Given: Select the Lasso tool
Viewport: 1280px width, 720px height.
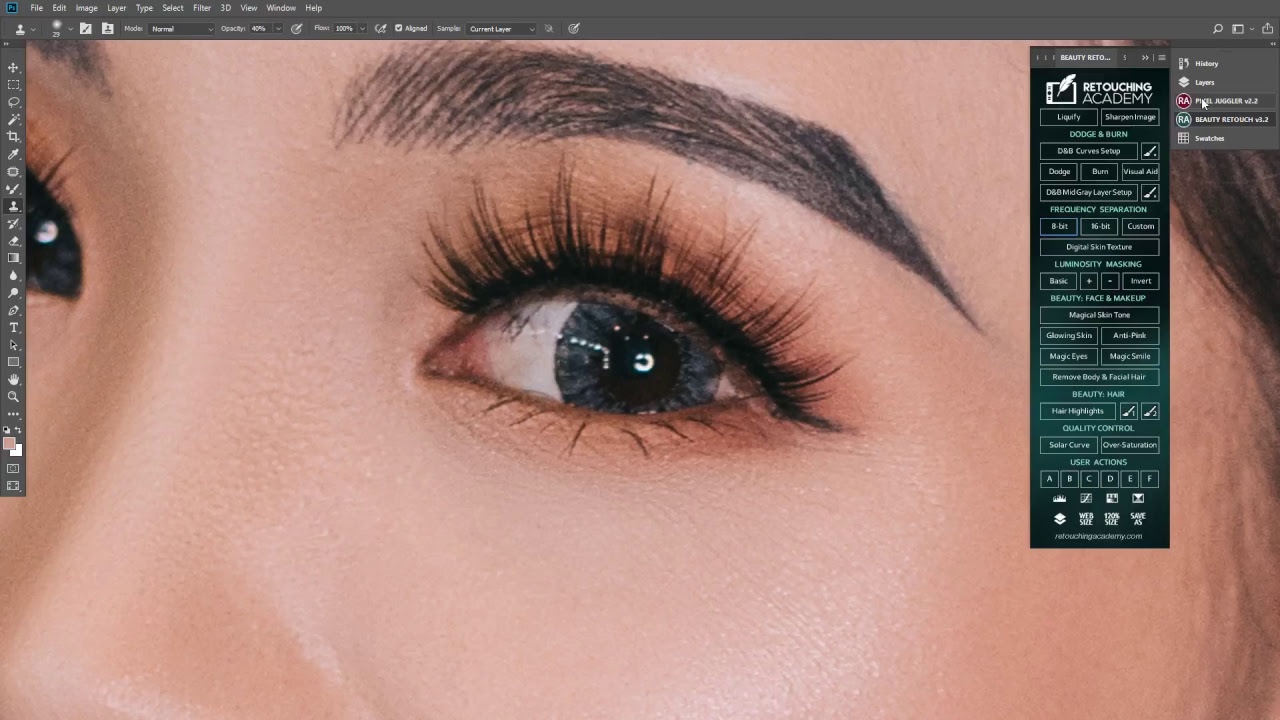Looking at the screenshot, I should [13, 102].
